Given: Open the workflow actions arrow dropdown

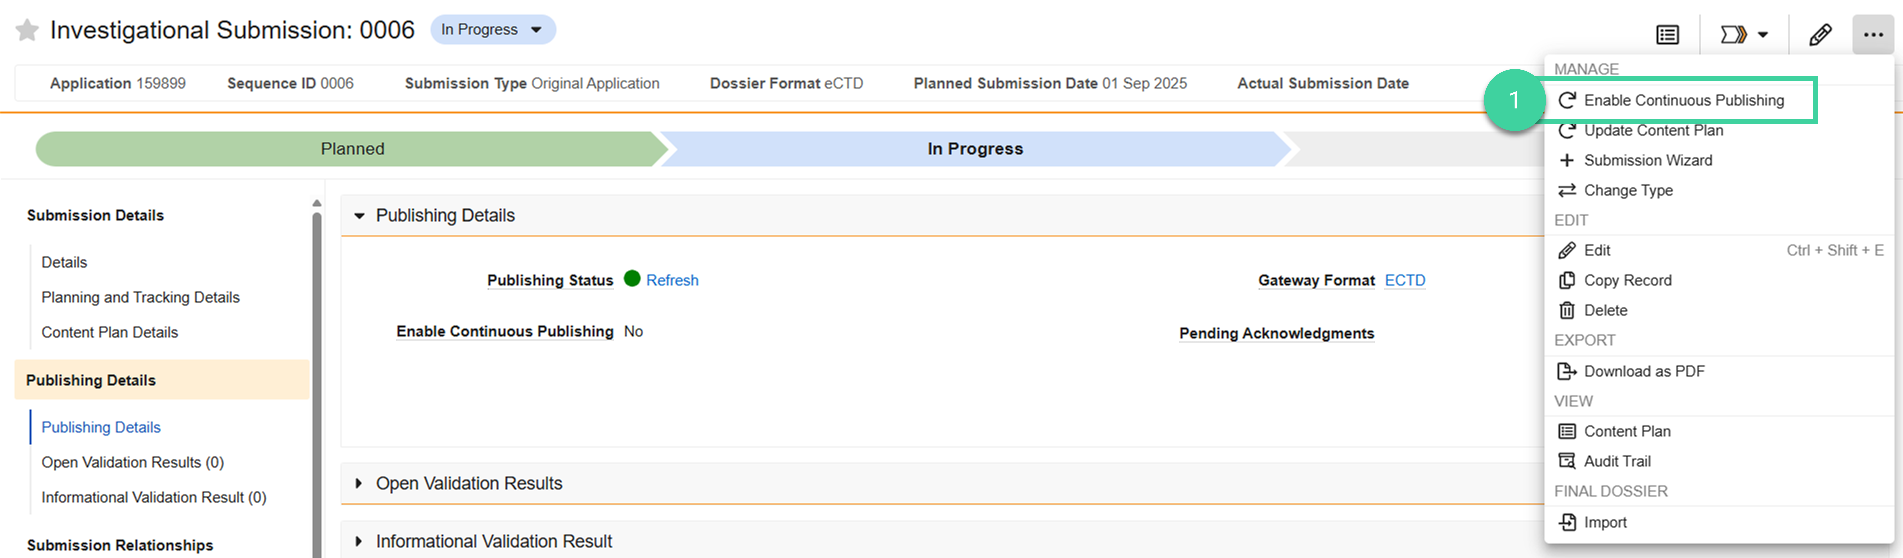Looking at the screenshot, I should click(x=1744, y=35).
